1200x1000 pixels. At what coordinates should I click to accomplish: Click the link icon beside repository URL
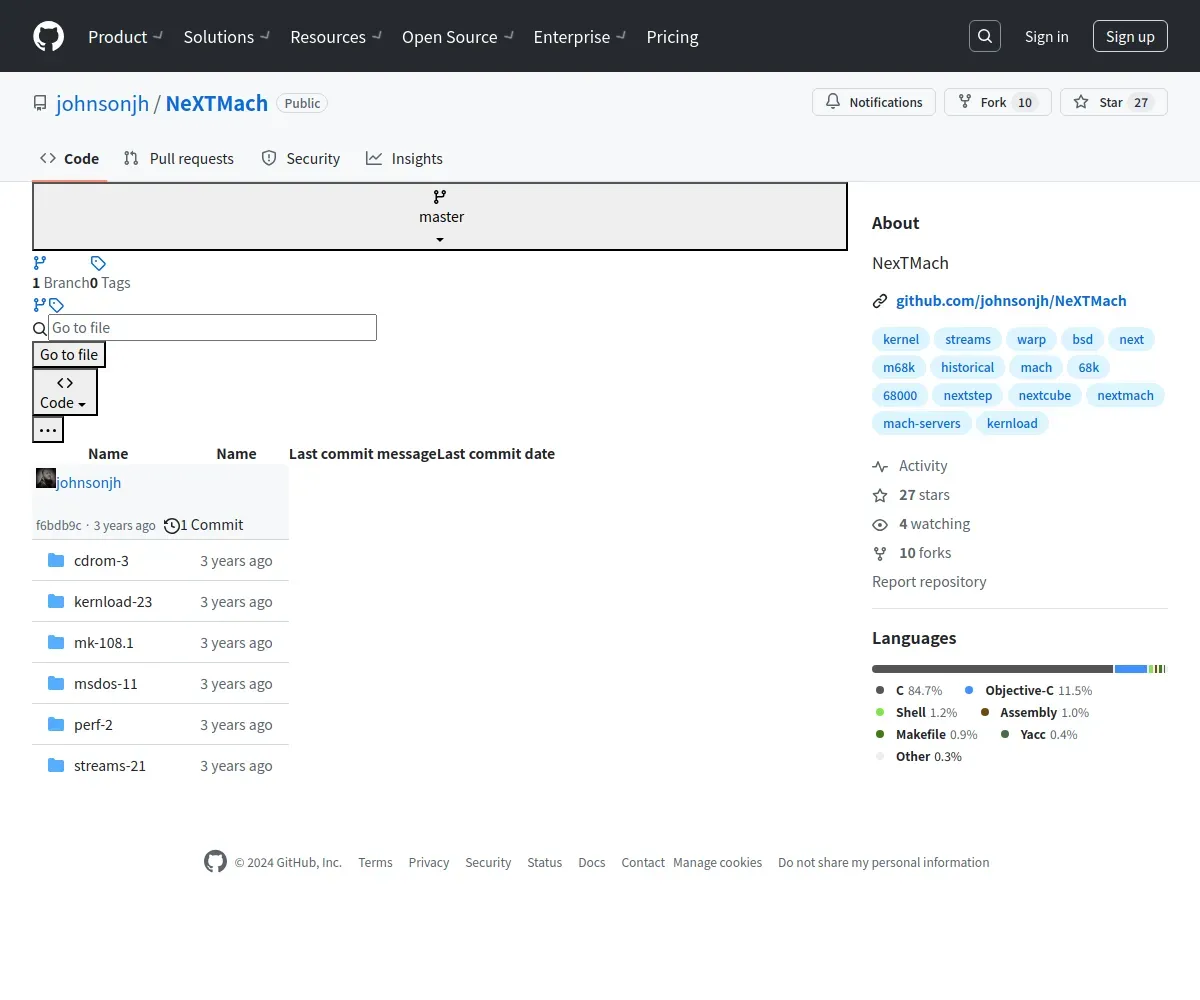(880, 300)
